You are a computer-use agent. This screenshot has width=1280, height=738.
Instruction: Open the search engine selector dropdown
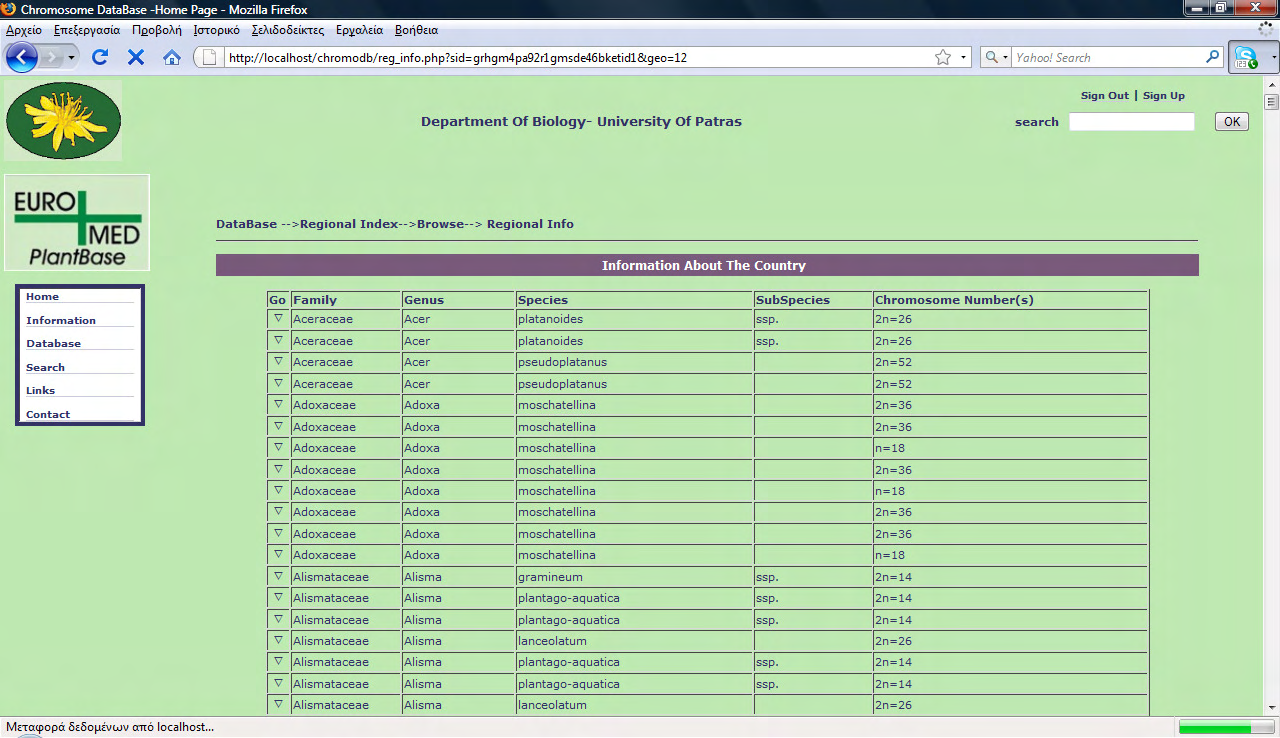[x=996, y=57]
